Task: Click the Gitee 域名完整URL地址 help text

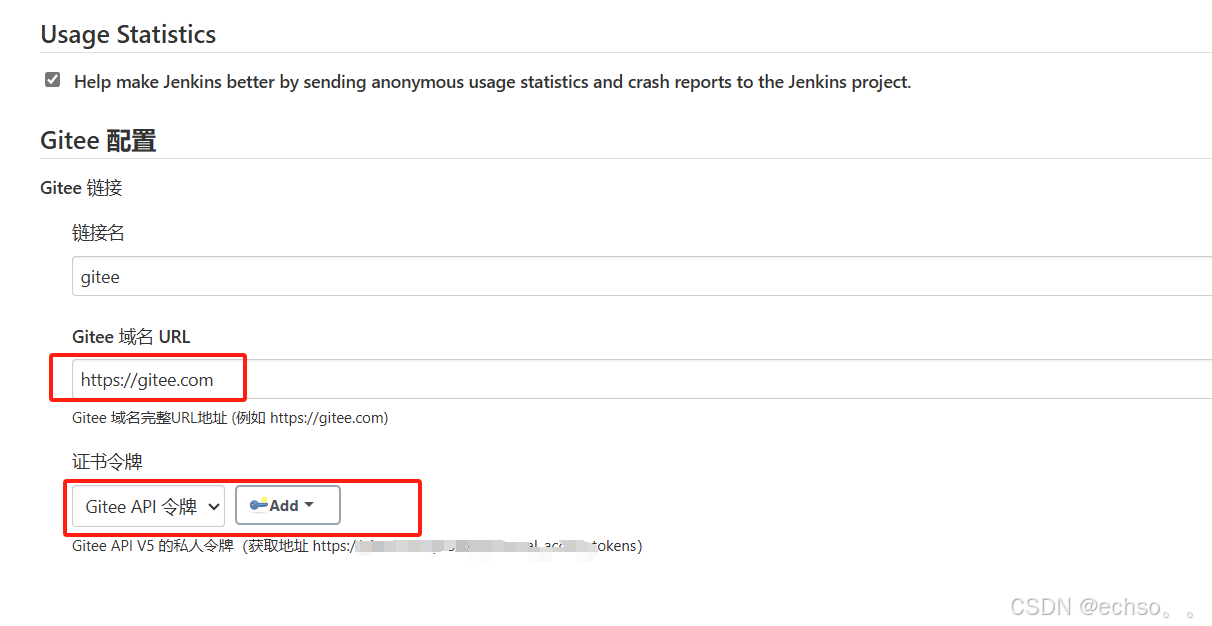Action: [x=230, y=418]
